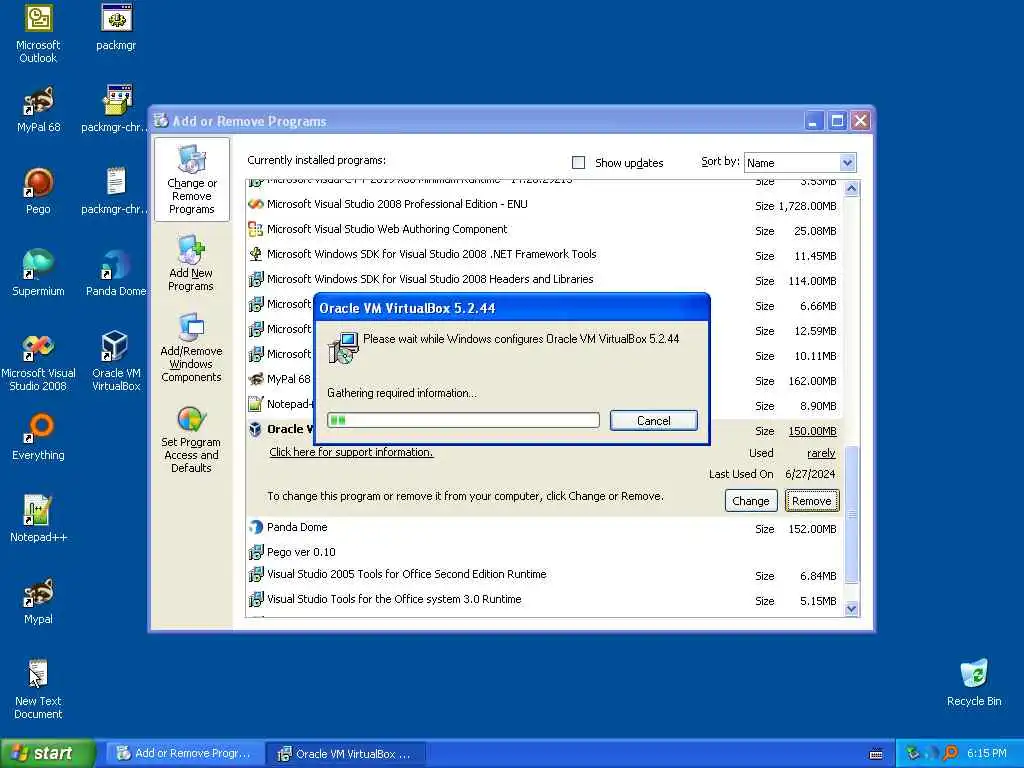Click Windows SDK Headers and Libraries icon
This screenshot has height=768, width=1024.
[x=255, y=280]
